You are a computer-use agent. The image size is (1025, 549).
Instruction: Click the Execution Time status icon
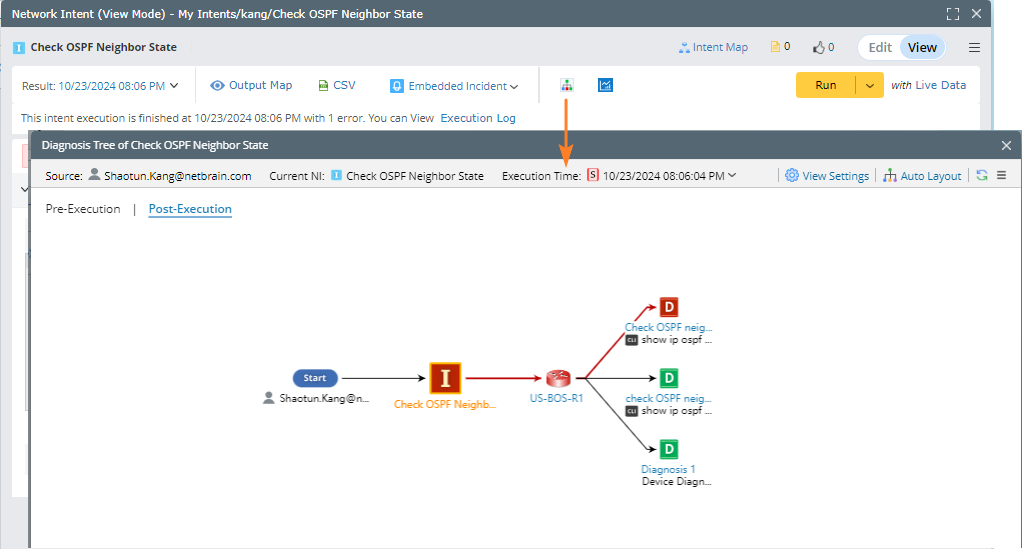point(592,175)
